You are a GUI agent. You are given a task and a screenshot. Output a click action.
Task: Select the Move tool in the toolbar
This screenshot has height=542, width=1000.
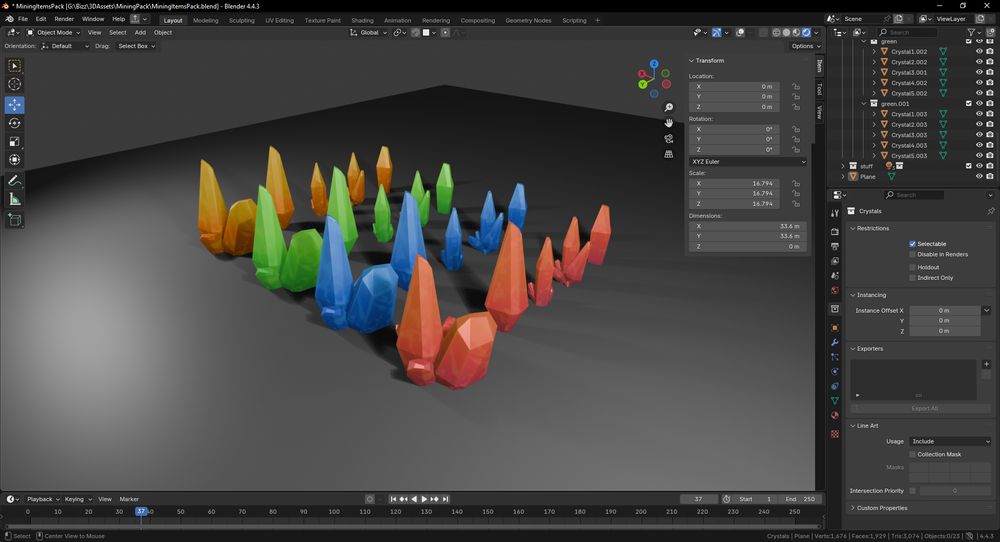point(15,105)
